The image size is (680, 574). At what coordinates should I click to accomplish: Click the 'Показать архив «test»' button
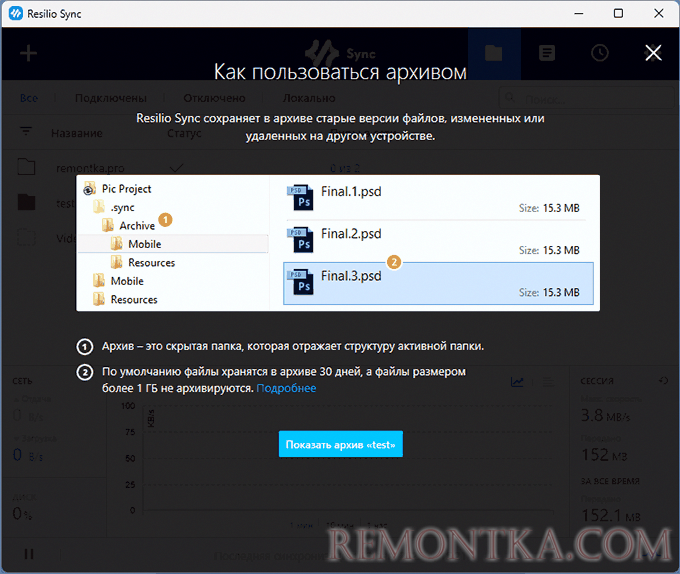340,444
